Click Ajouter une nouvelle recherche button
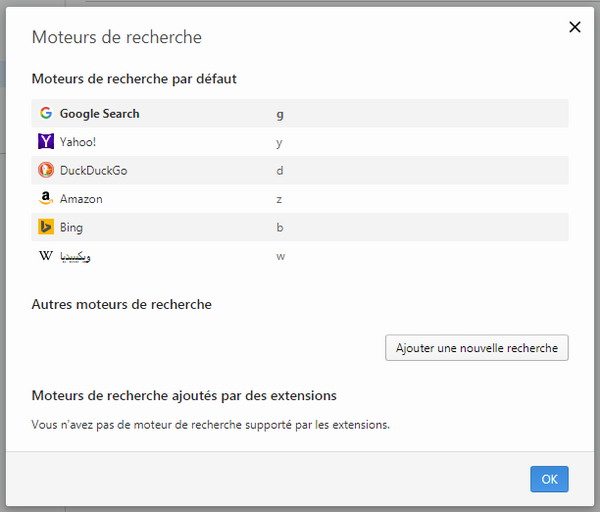 [477, 348]
